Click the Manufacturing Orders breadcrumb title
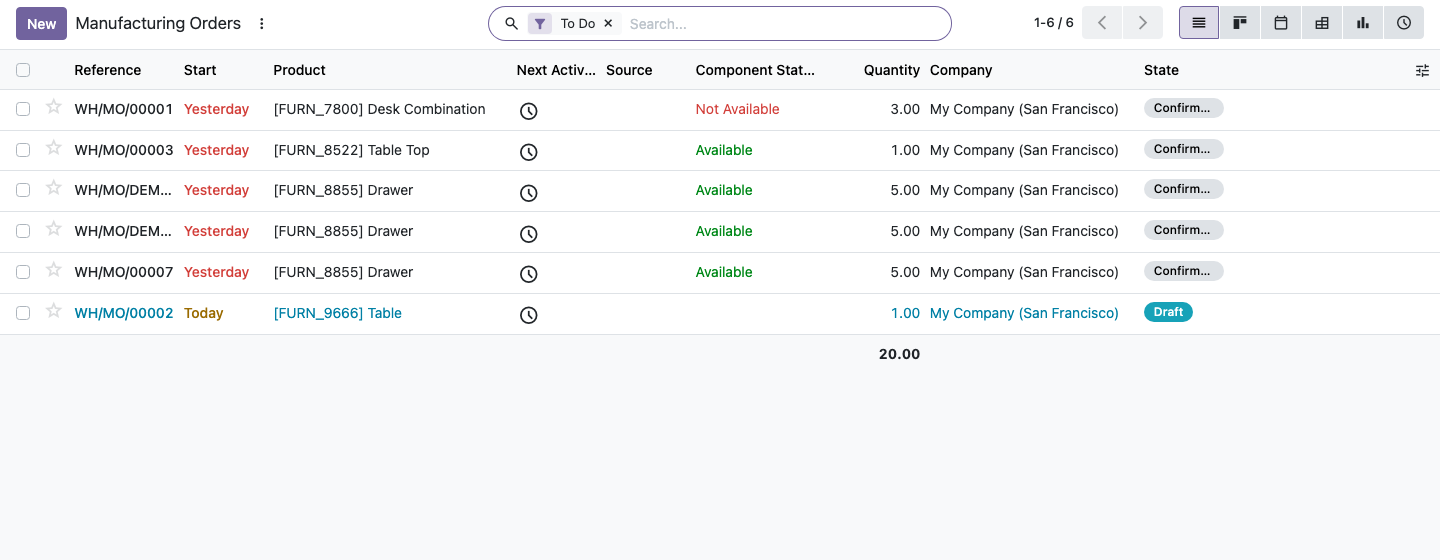Image resolution: width=1440 pixels, height=560 pixels. click(x=158, y=23)
